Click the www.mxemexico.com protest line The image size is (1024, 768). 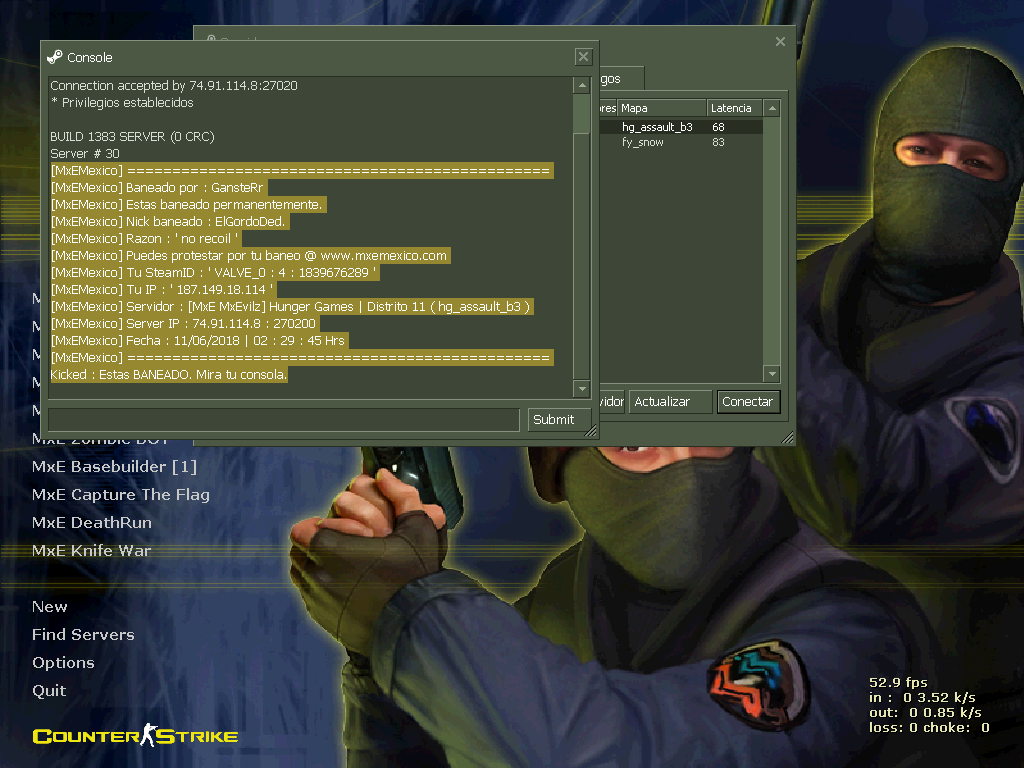tap(249, 255)
